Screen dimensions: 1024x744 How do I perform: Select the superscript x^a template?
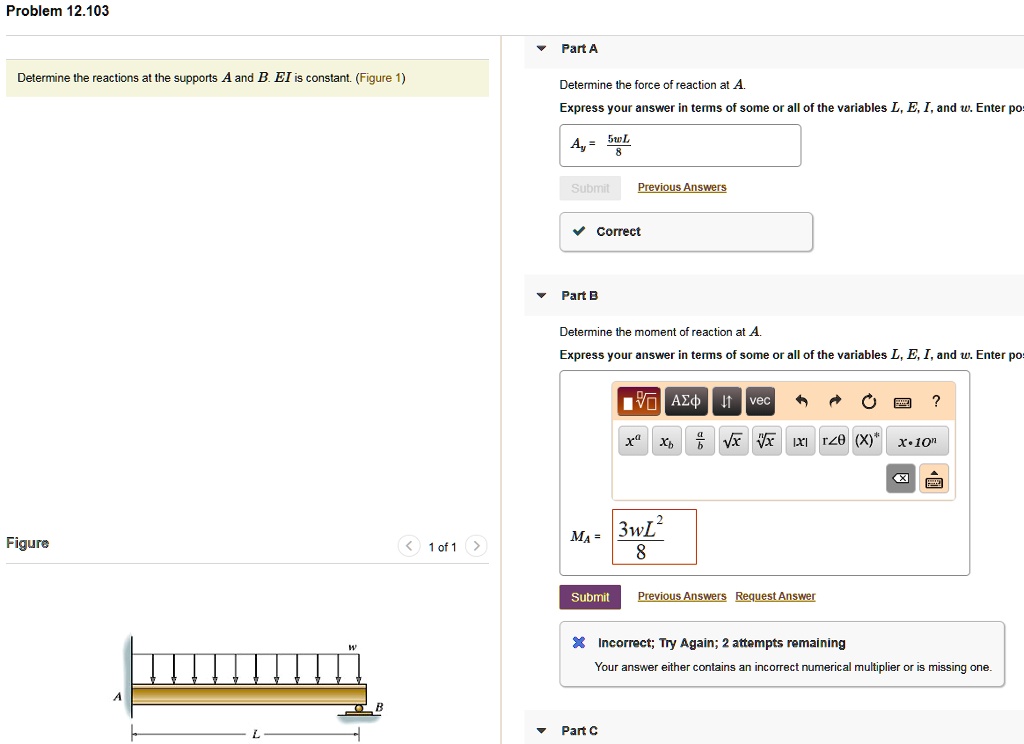[632, 440]
